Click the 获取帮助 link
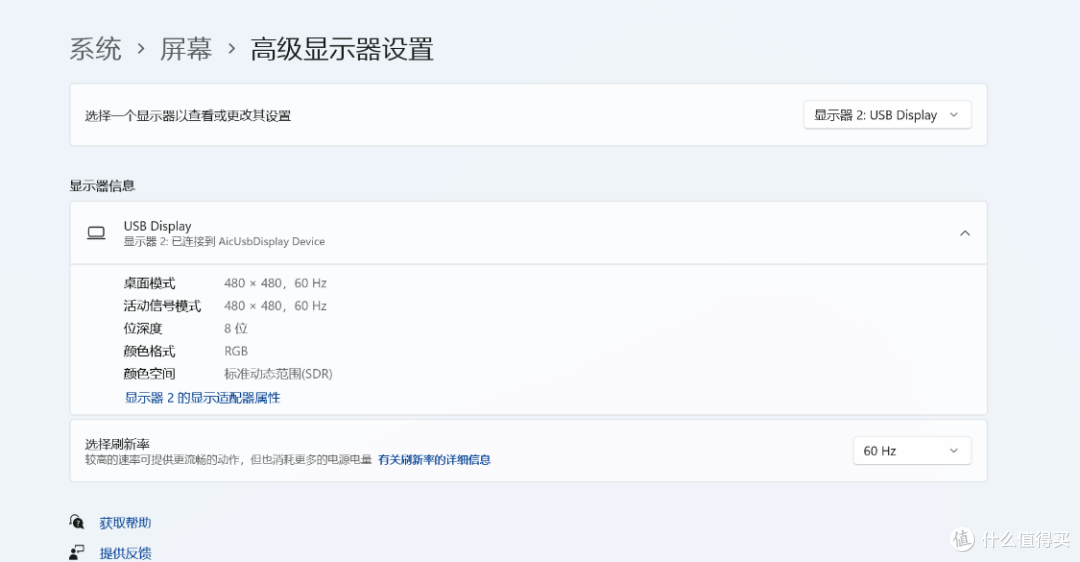Image resolution: width=1080 pixels, height=562 pixels. click(125, 523)
